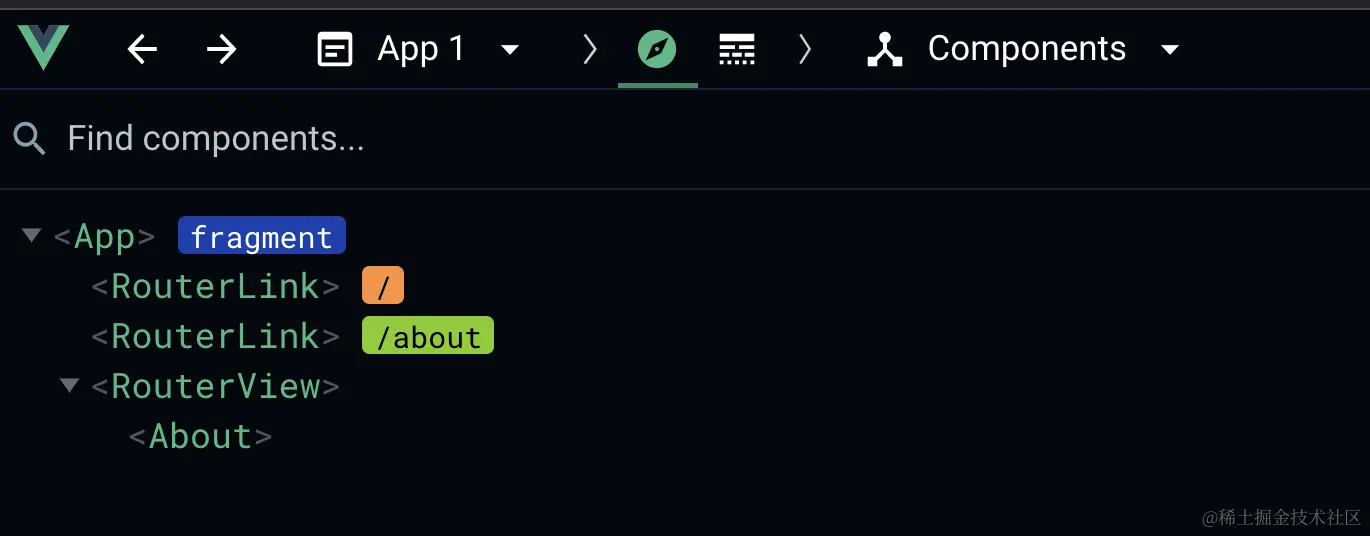Select the About component node
1370x536 pixels.
tap(201, 436)
